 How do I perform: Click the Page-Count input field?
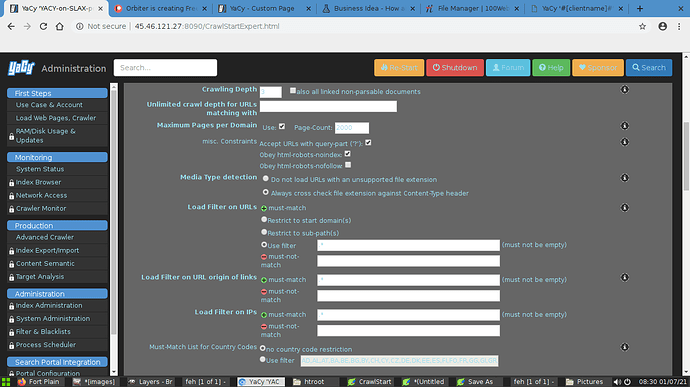coord(352,128)
